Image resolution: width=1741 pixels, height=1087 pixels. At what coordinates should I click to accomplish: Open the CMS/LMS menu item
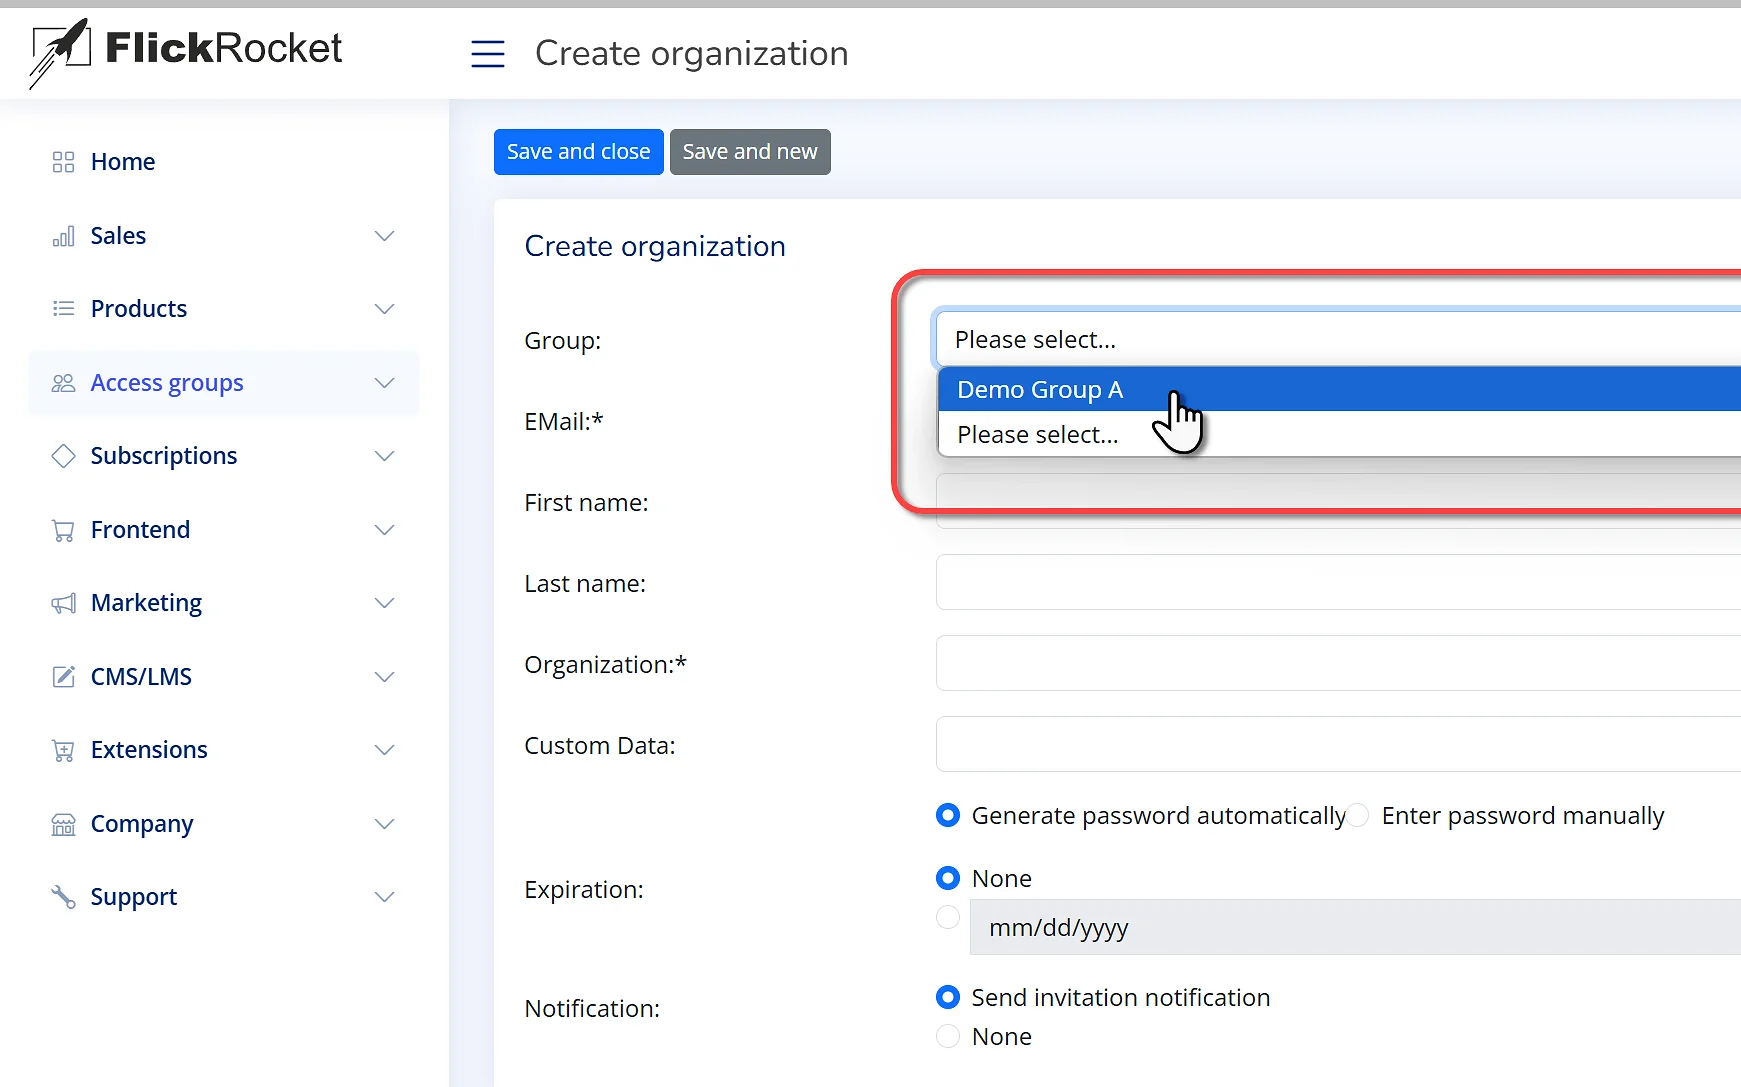141,677
